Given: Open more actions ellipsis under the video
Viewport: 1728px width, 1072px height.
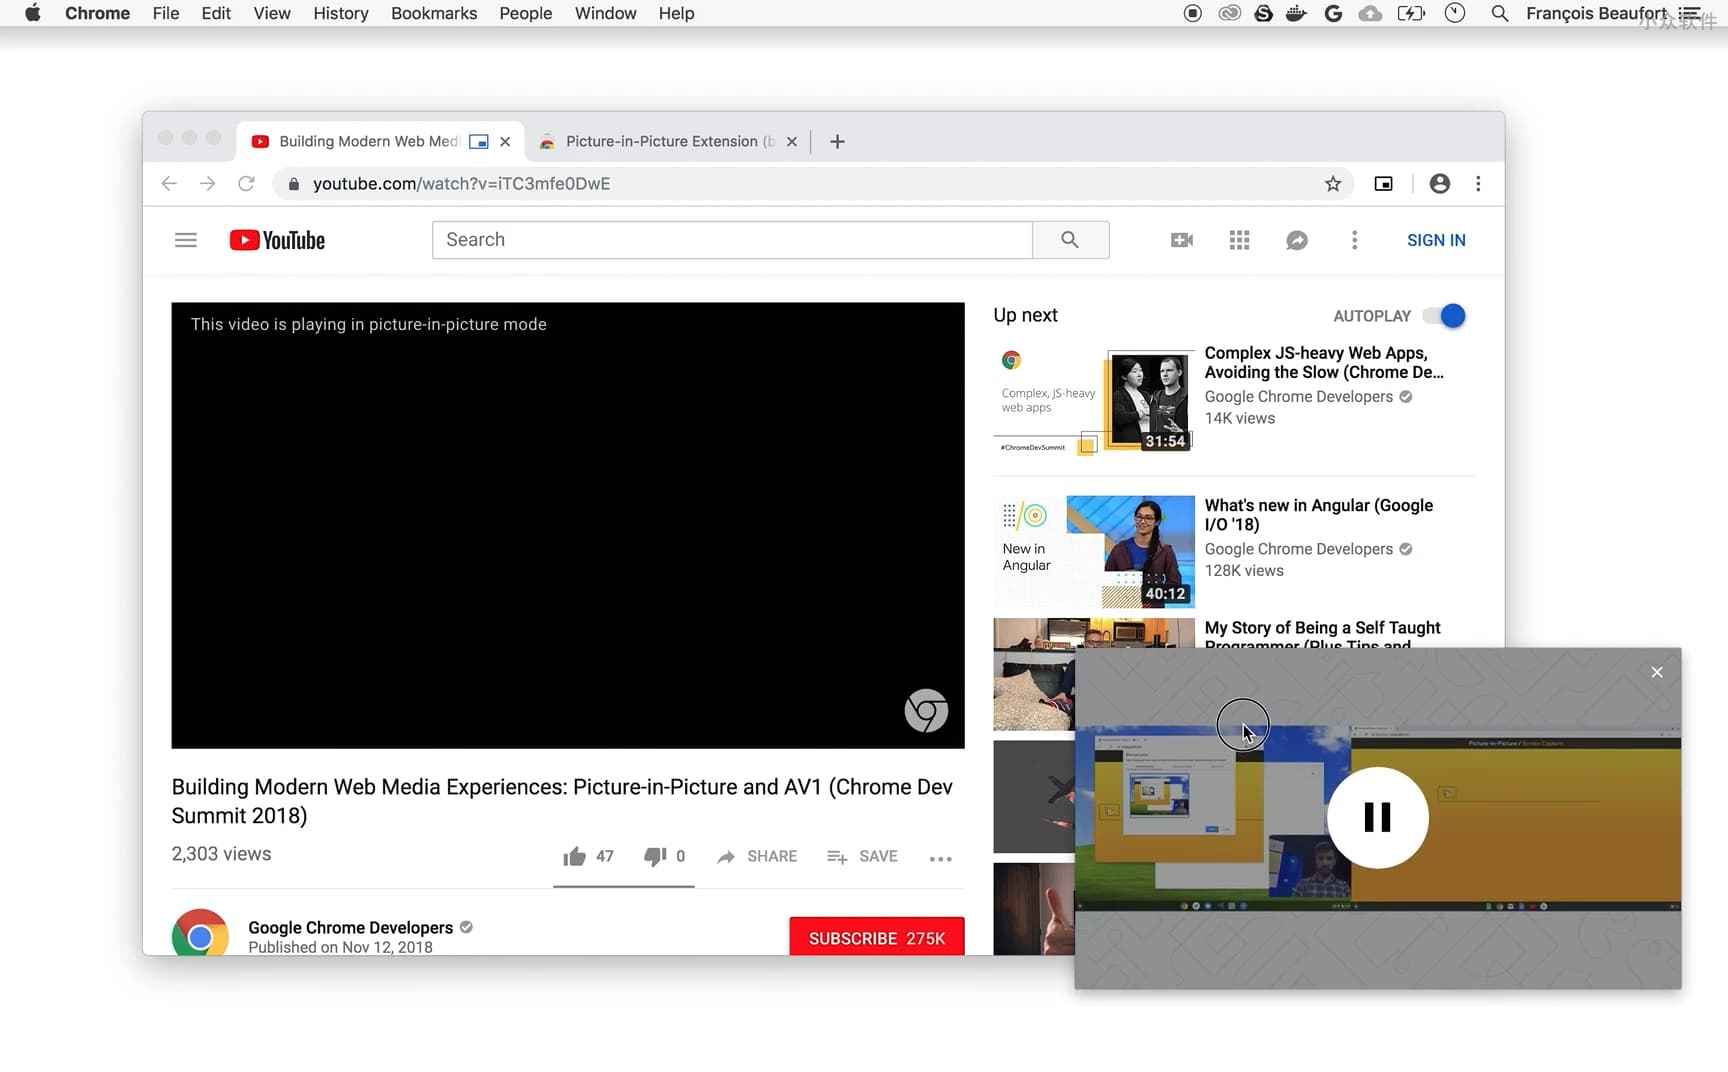Looking at the screenshot, I should (940, 858).
